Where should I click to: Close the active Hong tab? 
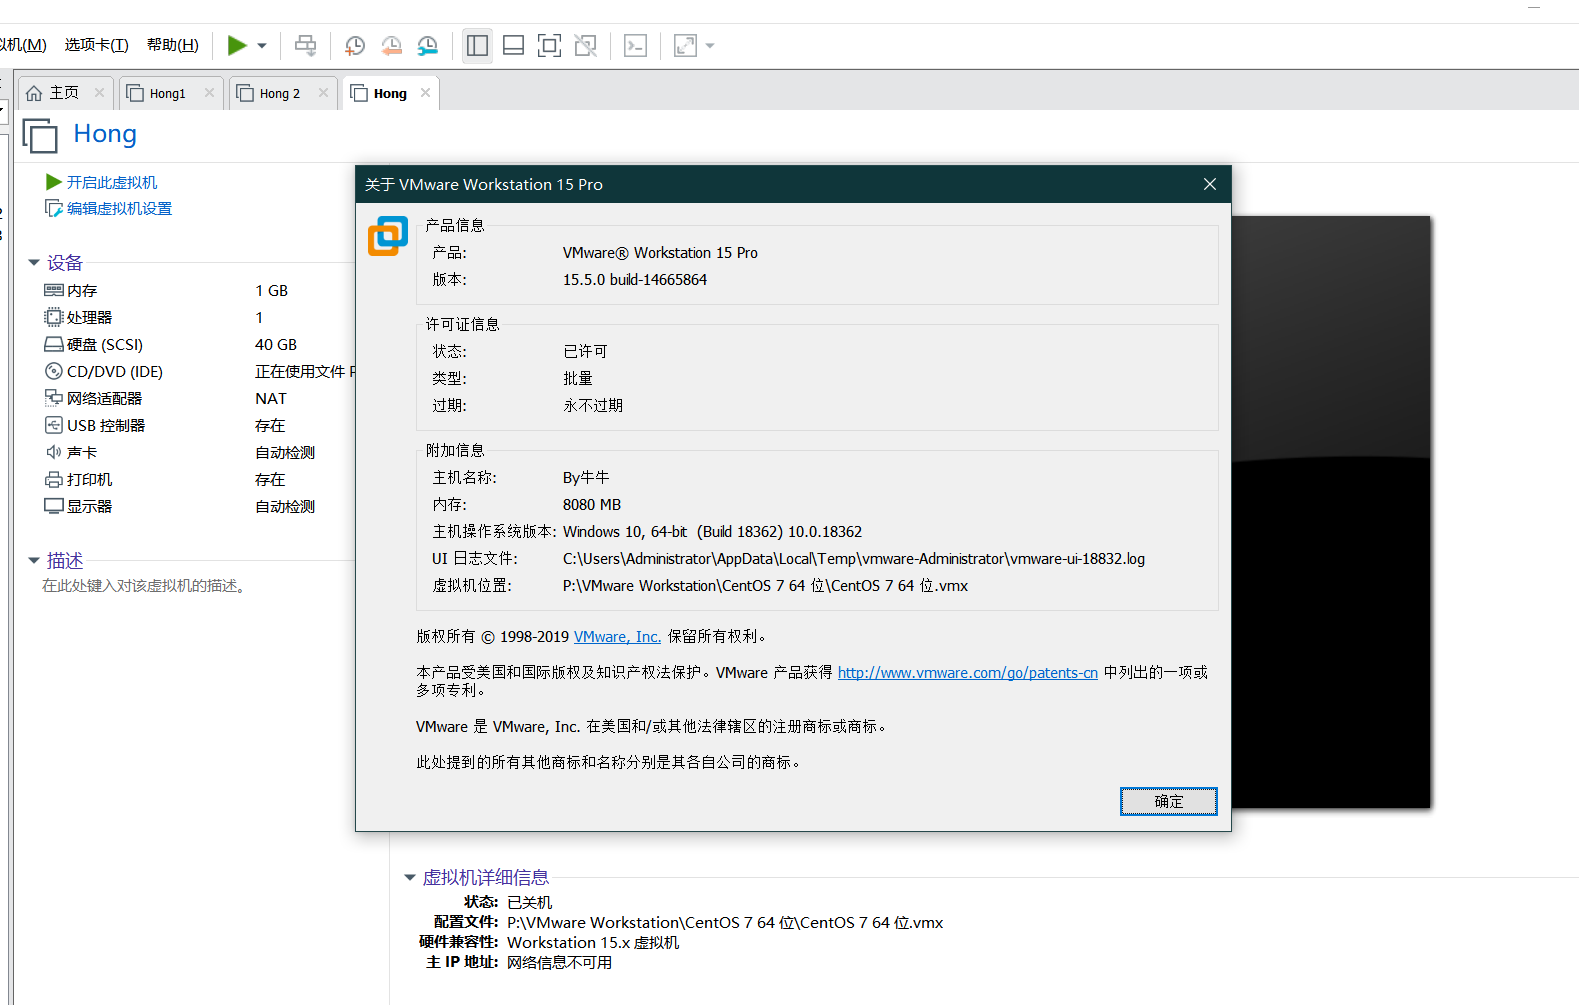(x=425, y=92)
